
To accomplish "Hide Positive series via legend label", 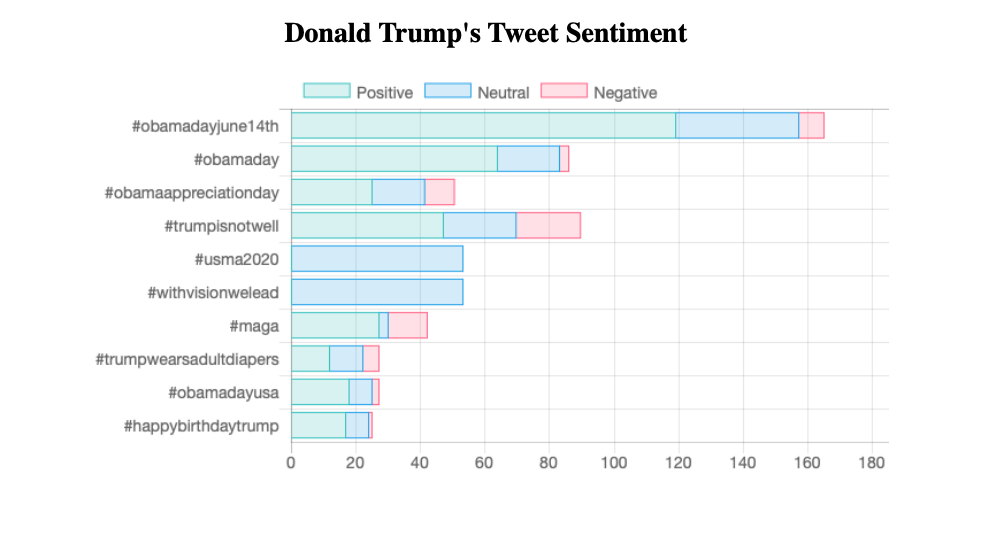I will pyautogui.click(x=384, y=93).
